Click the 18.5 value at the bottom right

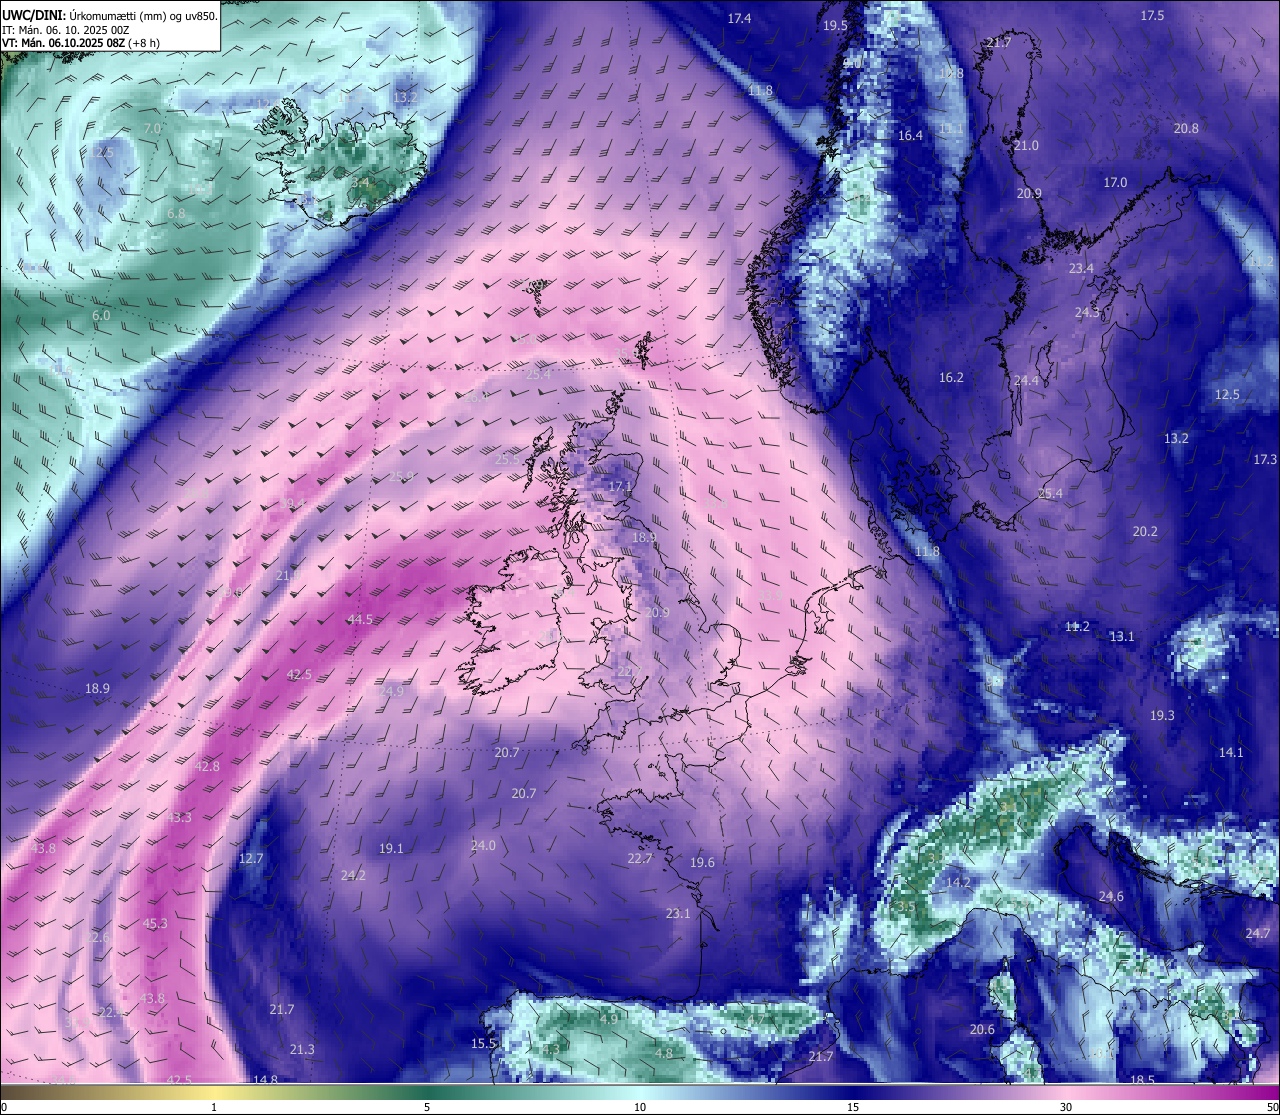pyautogui.click(x=1142, y=1080)
